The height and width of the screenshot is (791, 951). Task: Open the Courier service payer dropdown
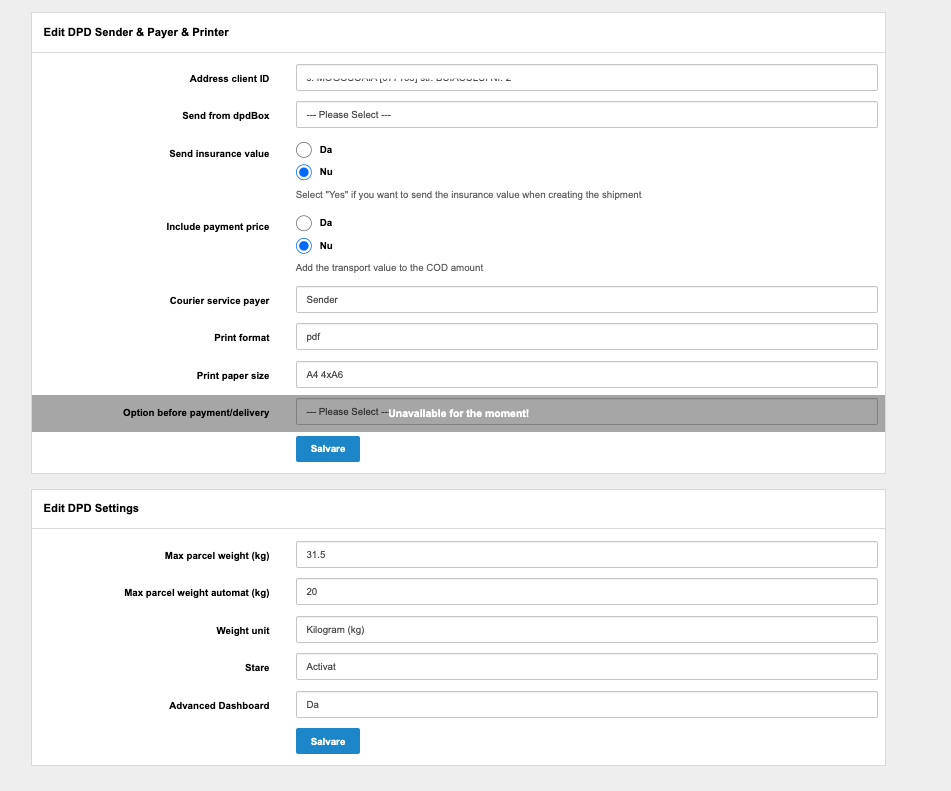pyautogui.click(x=586, y=300)
